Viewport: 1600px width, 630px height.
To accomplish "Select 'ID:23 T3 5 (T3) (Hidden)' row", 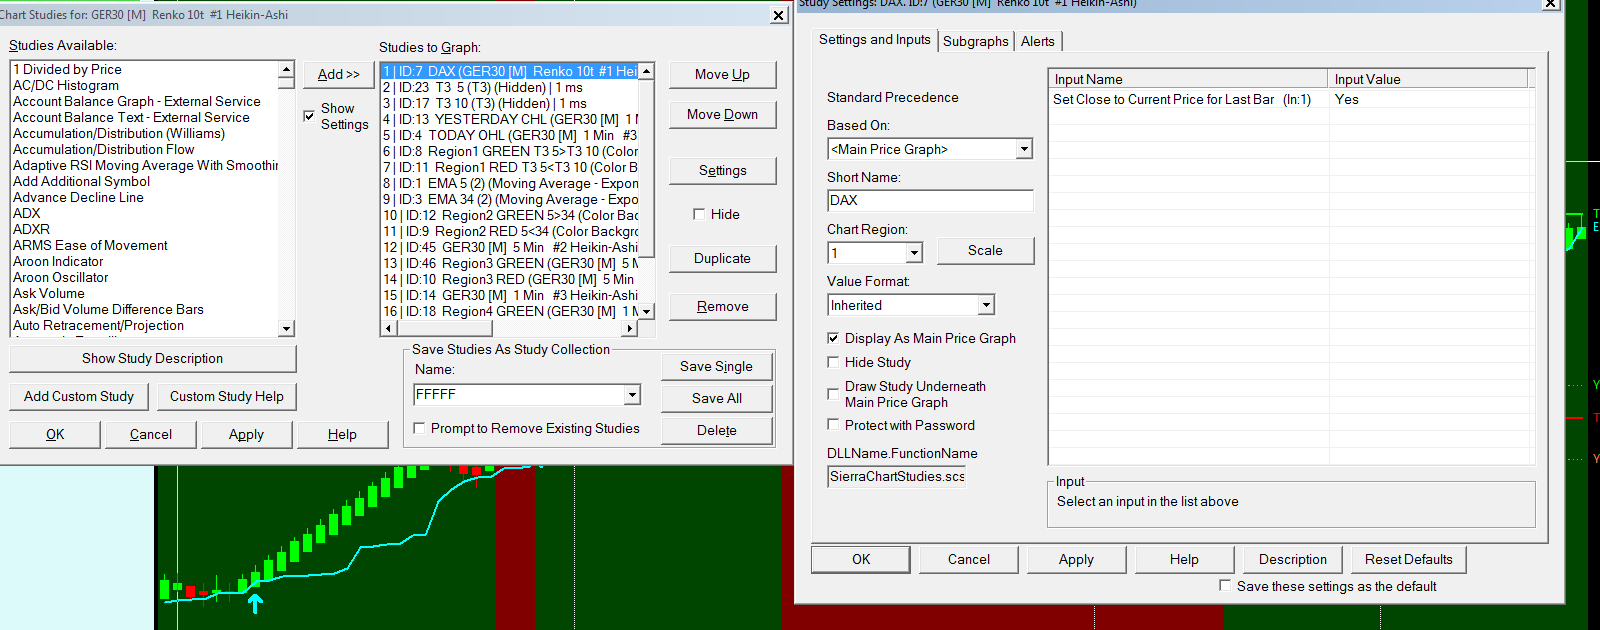I will click(510, 87).
